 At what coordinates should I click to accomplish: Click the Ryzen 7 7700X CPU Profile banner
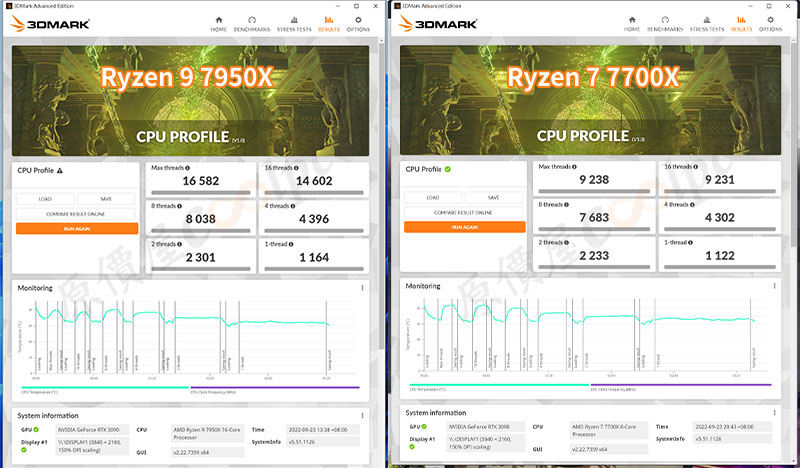pyautogui.click(x=590, y=100)
